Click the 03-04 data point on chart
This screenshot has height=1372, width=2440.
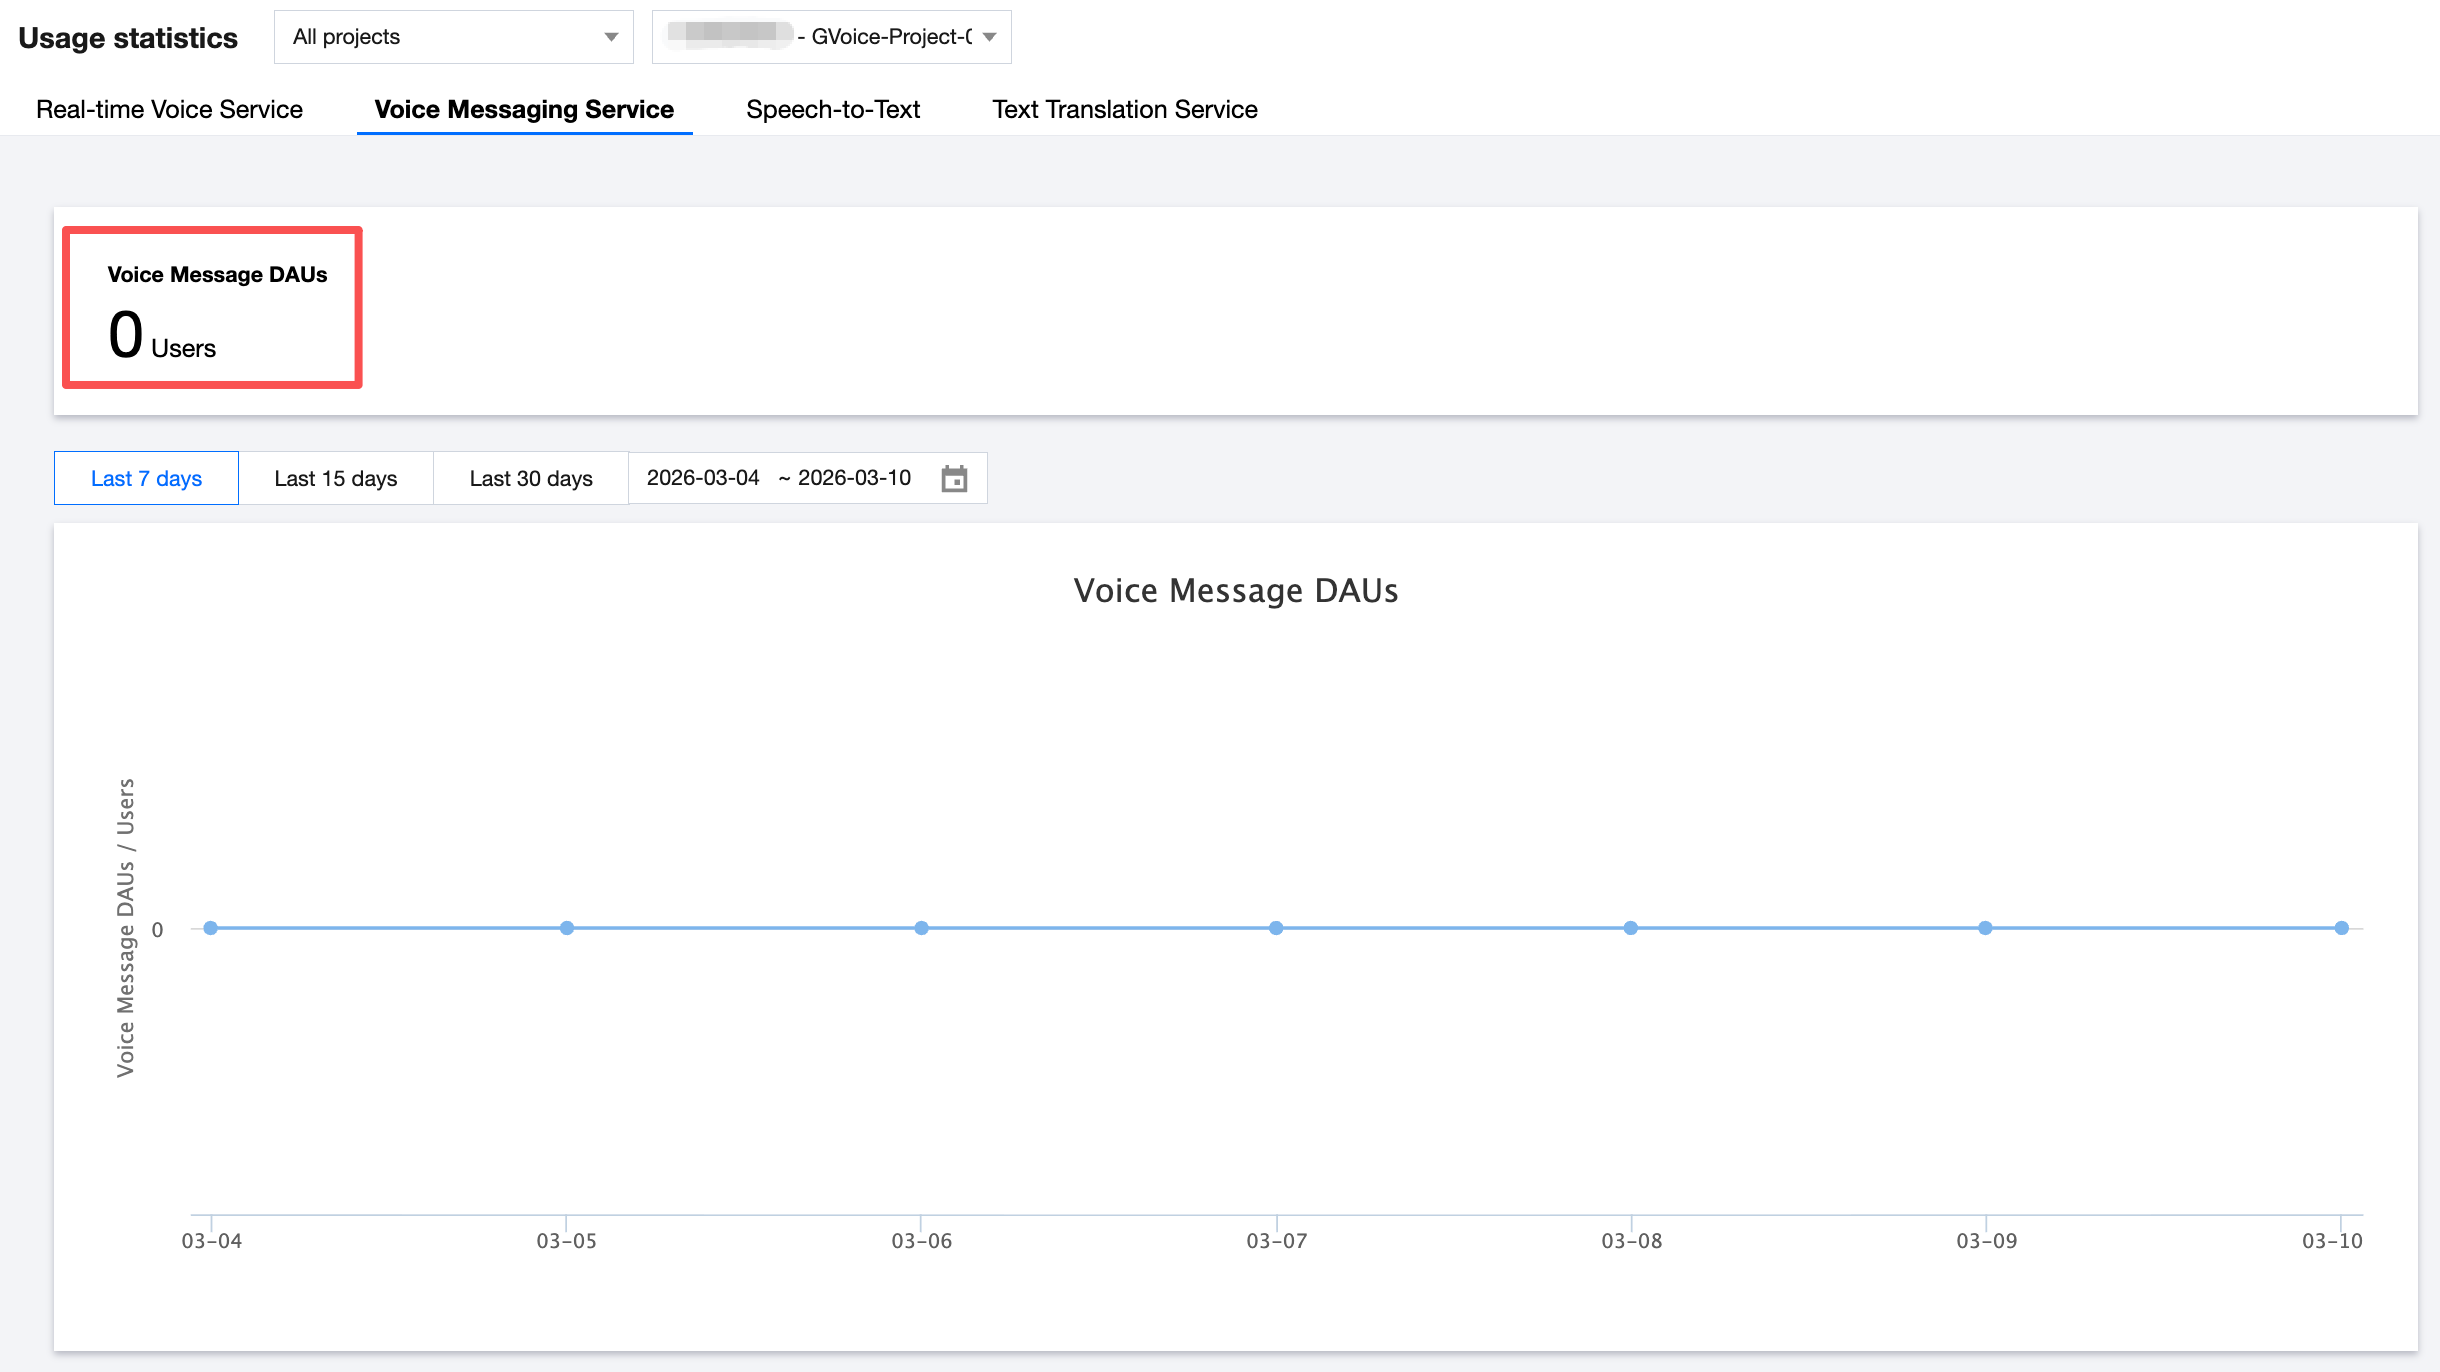click(211, 928)
